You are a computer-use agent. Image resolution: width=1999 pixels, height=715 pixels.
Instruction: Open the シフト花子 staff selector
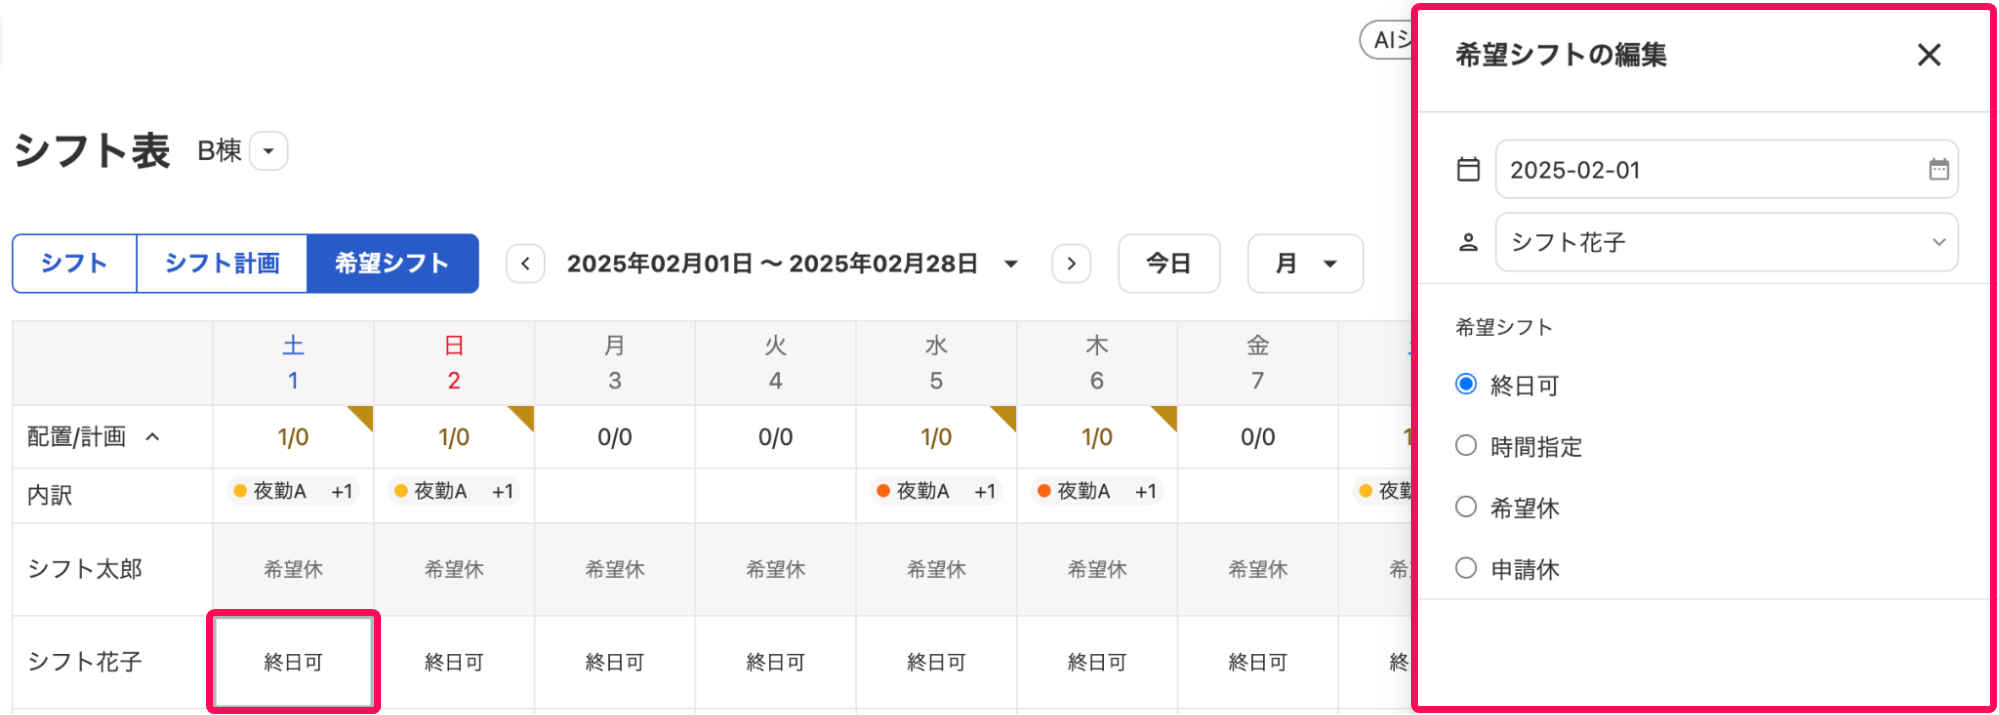(1726, 242)
